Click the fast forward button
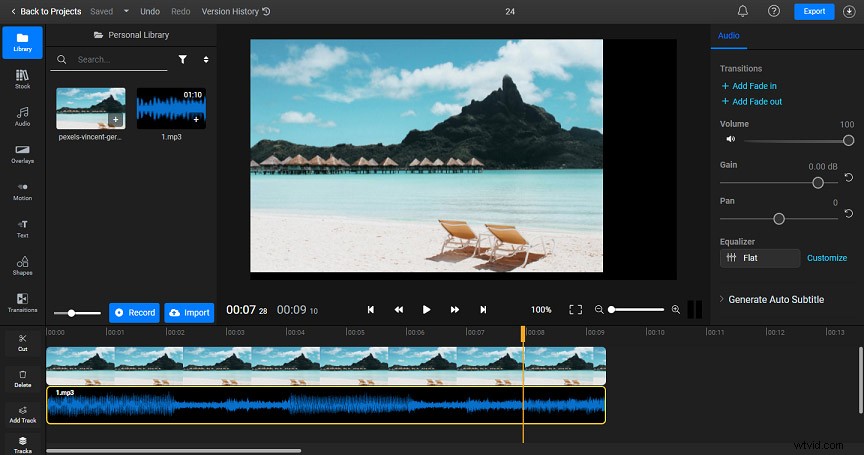Viewport: 864px width, 455px height. pyautogui.click(x=455, y=310)
